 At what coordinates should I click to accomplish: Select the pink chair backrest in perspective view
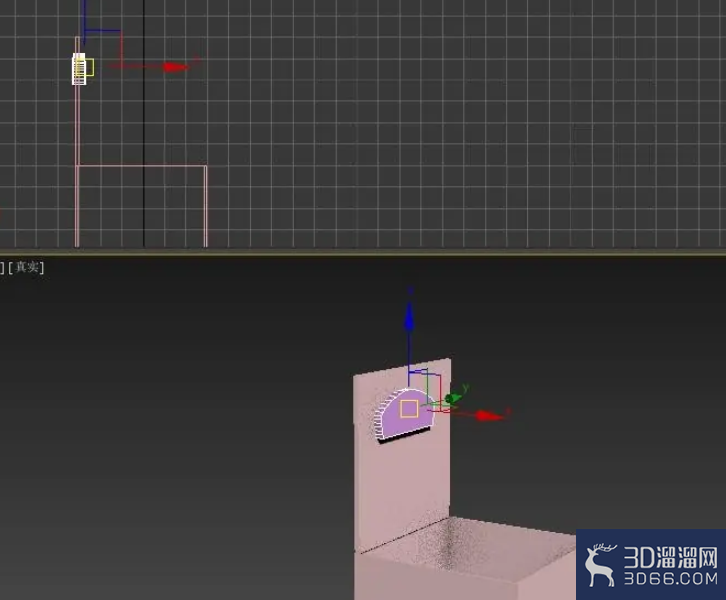(402, 477)
